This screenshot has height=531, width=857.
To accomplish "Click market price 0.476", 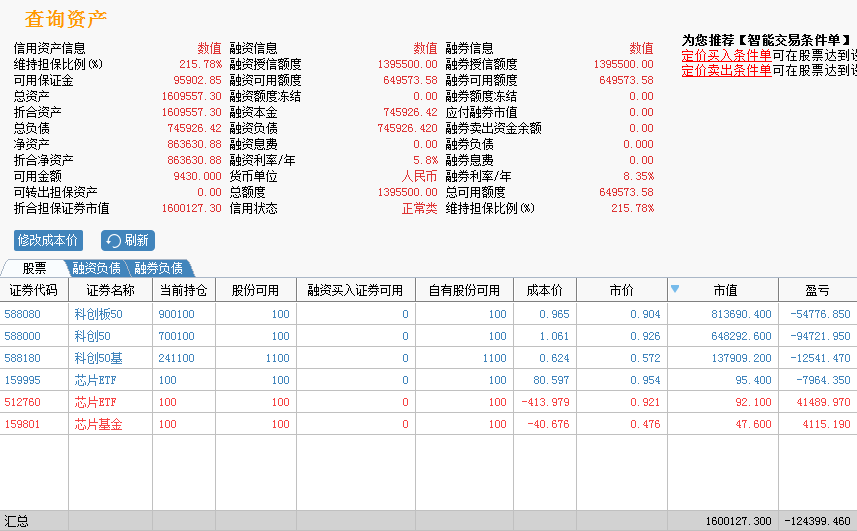I will [645, 424].
